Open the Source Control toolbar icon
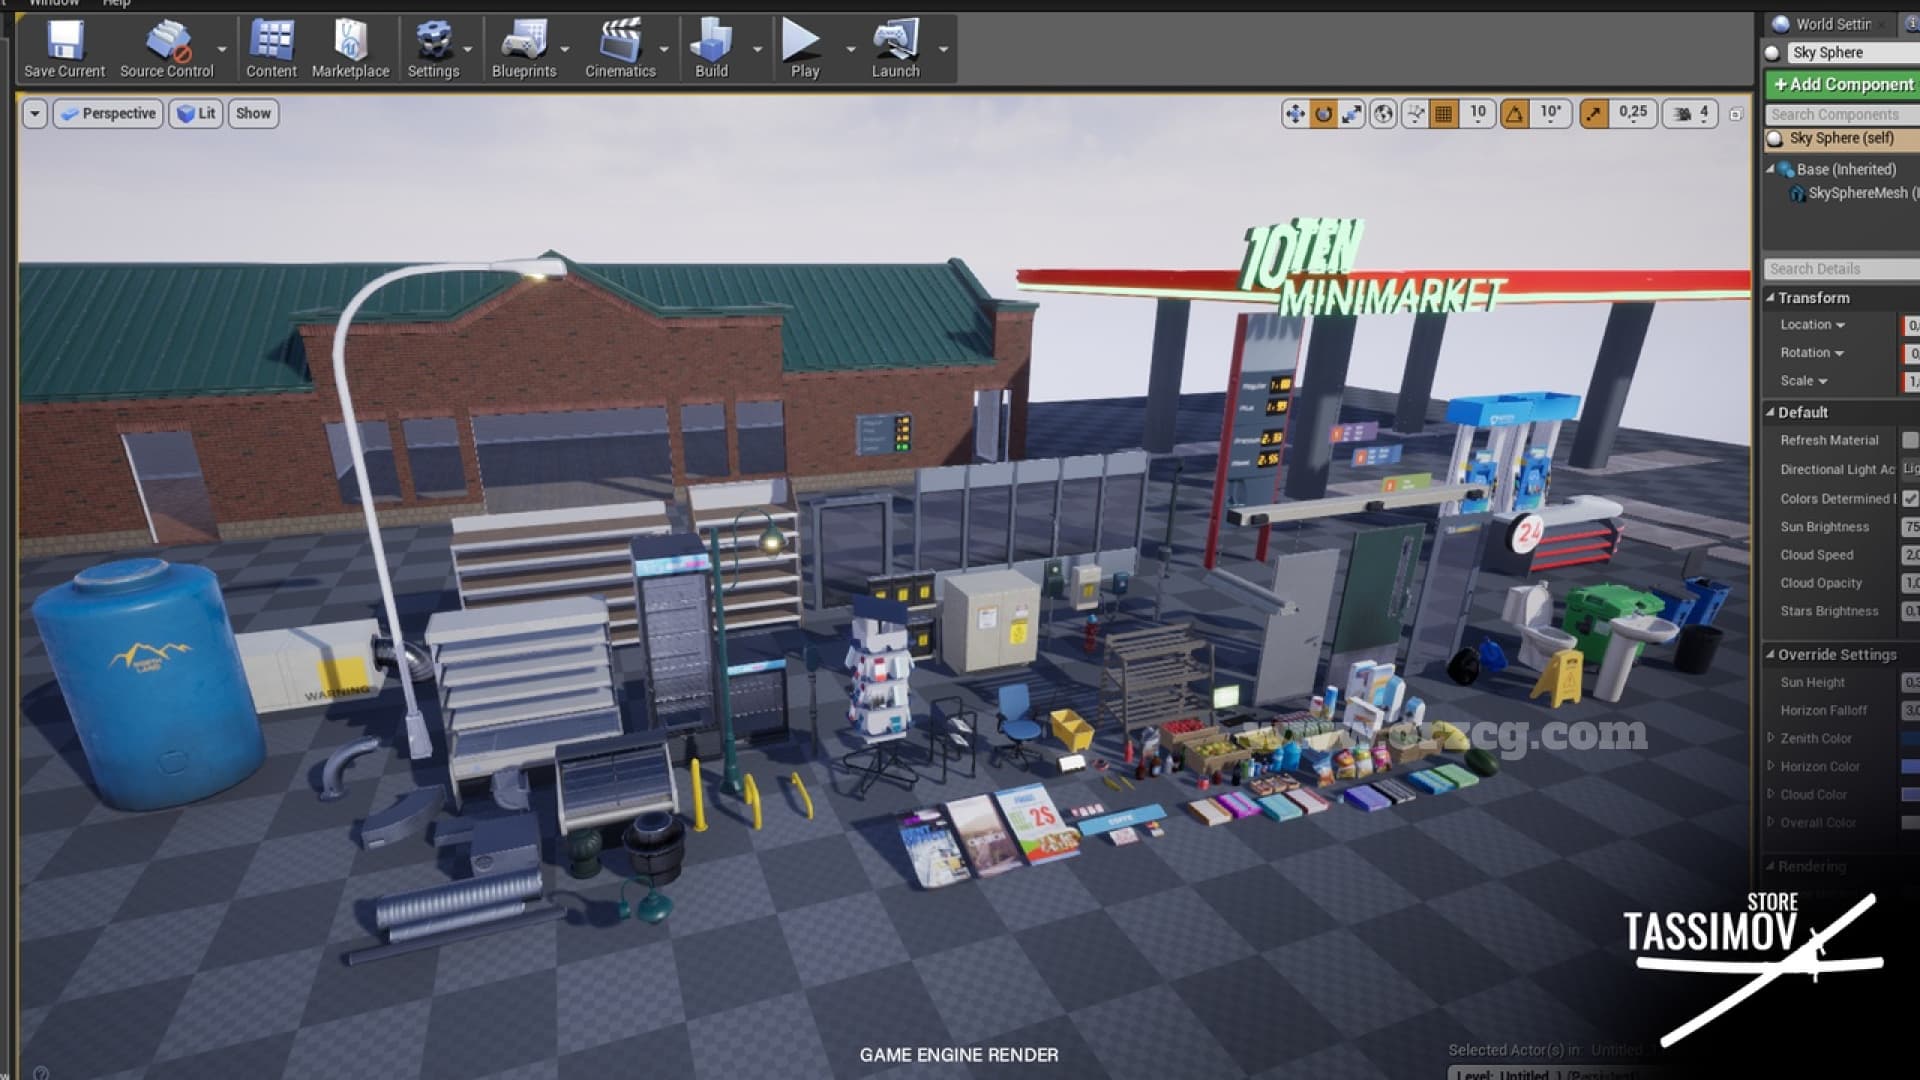Image resolution: width=1920 pixels, height=1080 pixels. click(x=167, y=49)
